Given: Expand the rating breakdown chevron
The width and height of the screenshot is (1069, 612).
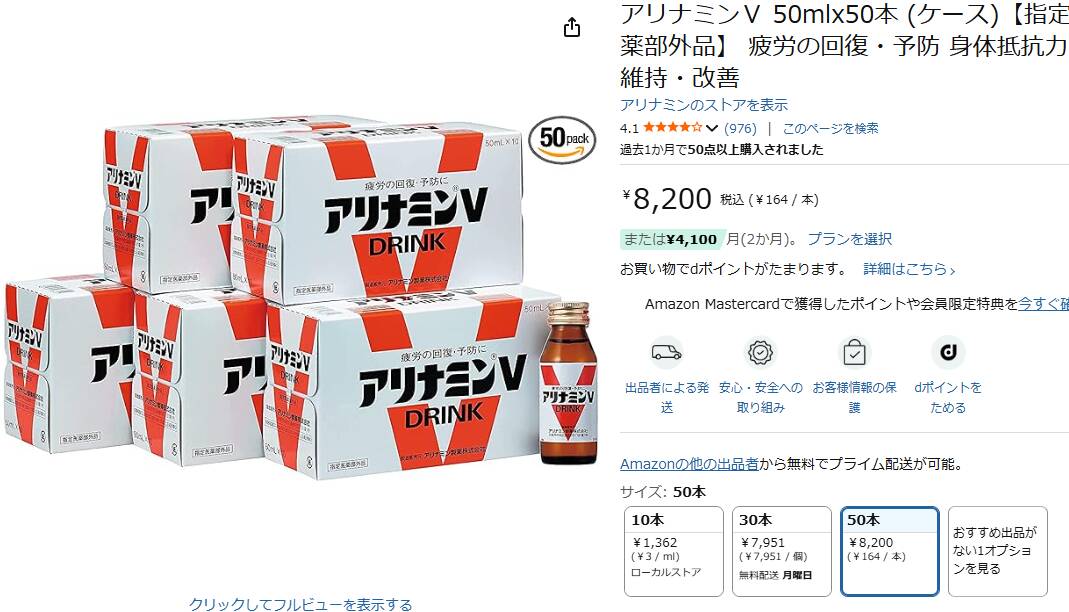Looking at the screenshot, I should 712,128.
